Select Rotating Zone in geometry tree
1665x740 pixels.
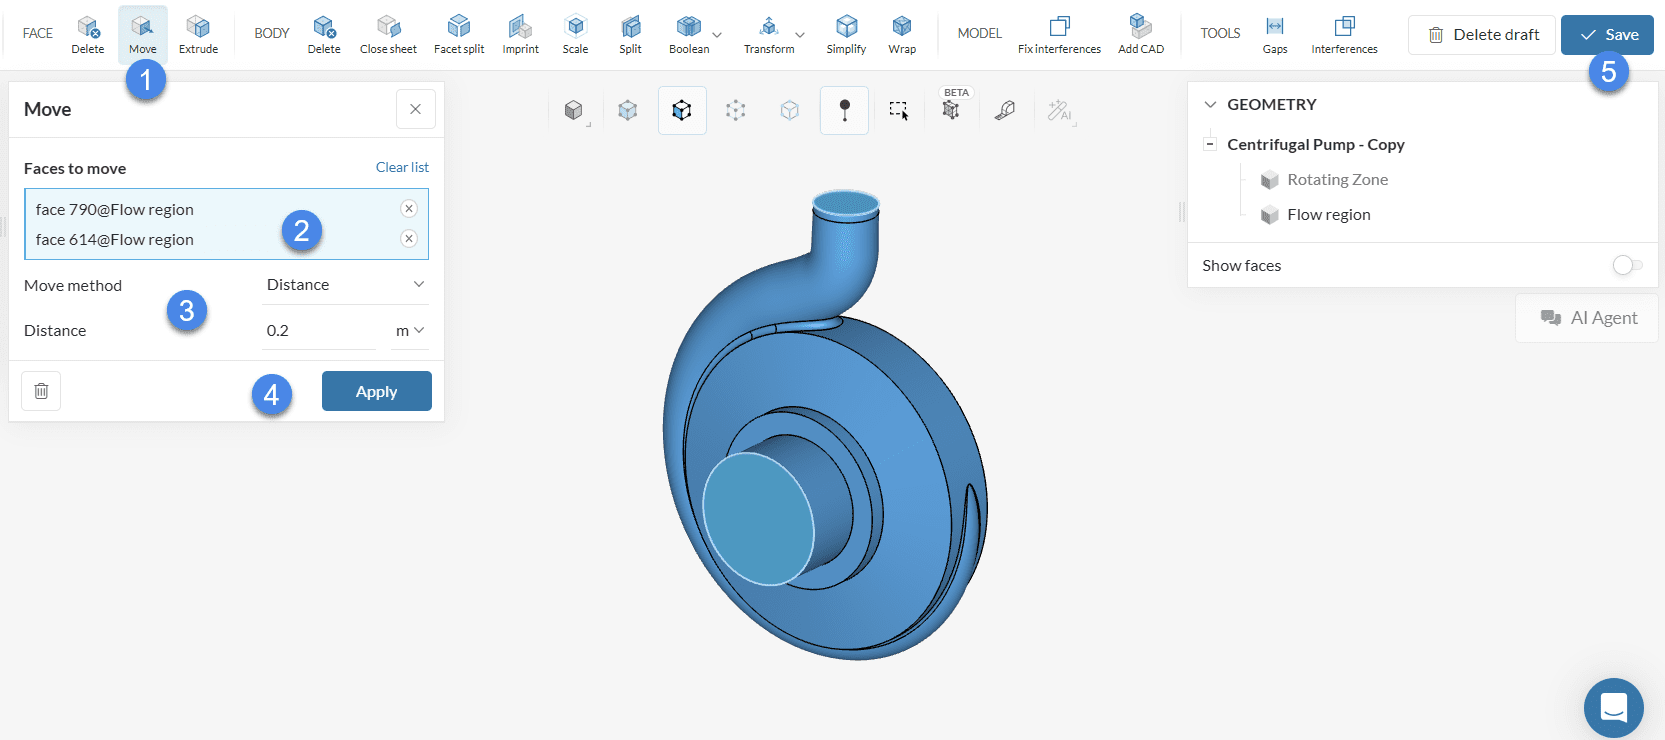[1337, 180]
